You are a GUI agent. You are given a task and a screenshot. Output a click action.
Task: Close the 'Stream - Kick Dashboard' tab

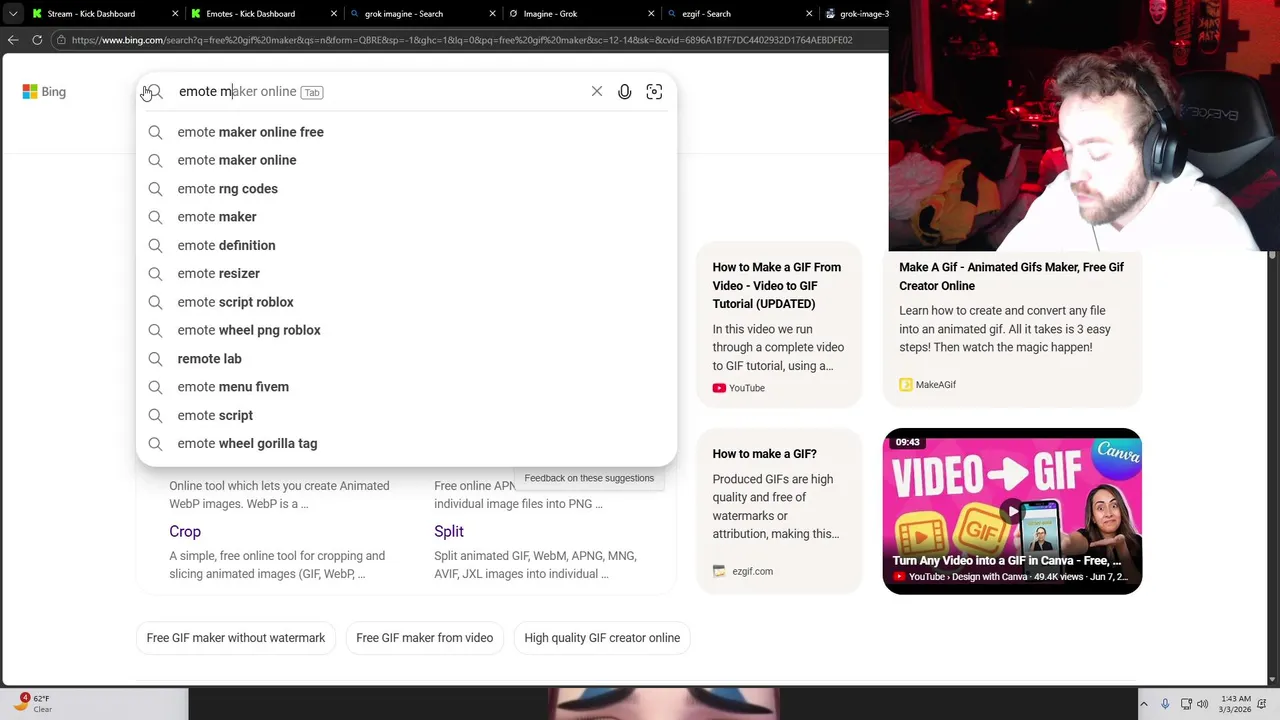coord(175,14)
